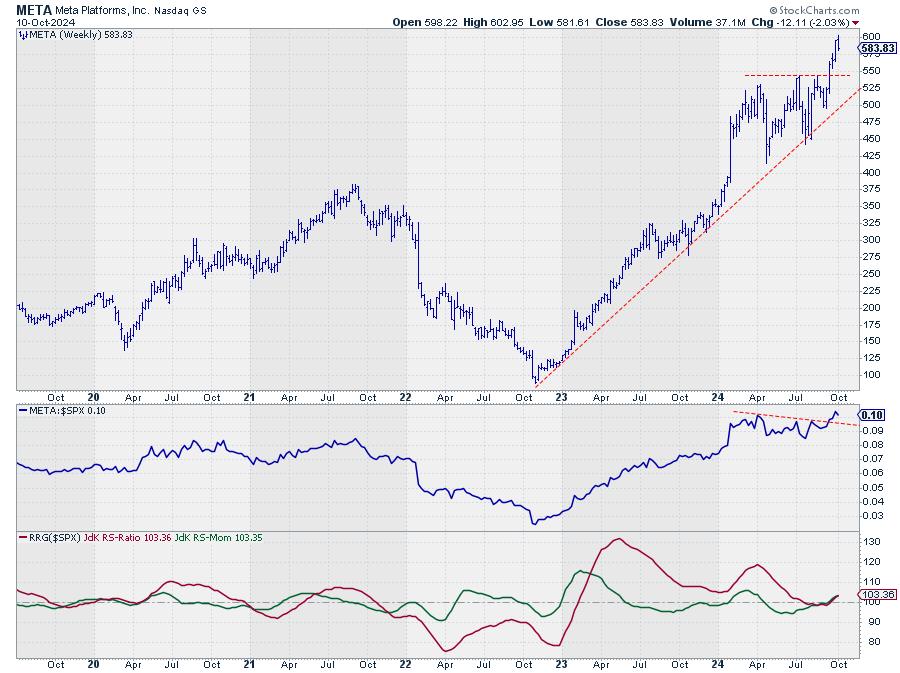Click the 150 label on the price axis

tap(871, 340)
